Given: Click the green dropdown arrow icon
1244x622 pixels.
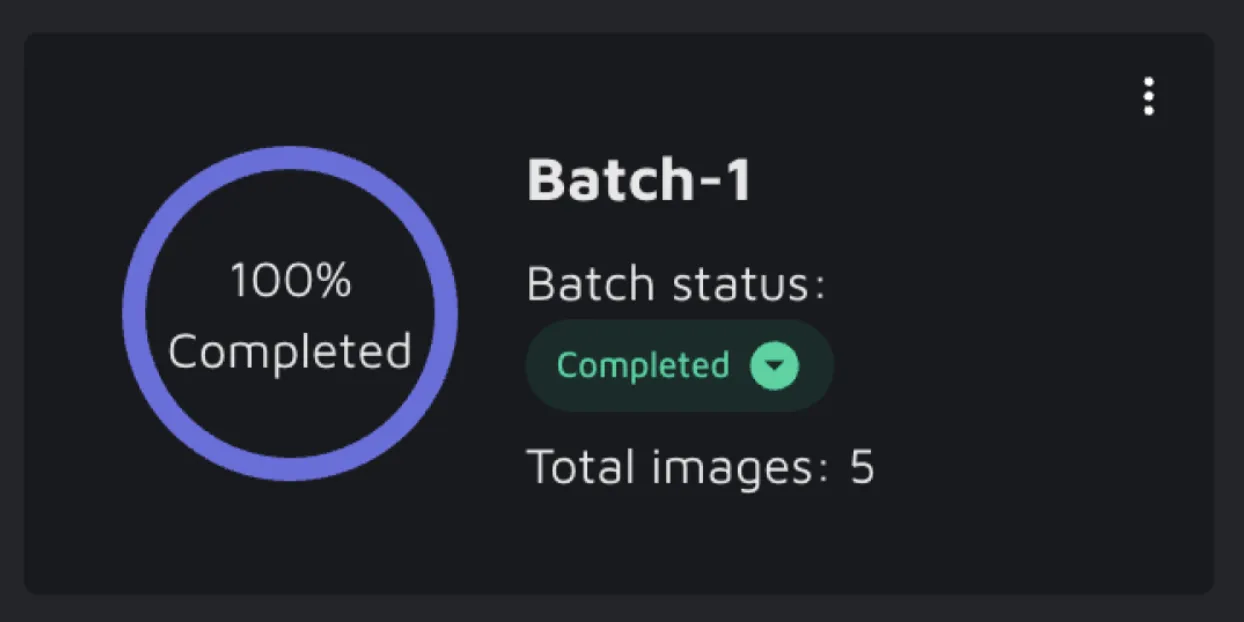Looking at the screenshot, I should coord(775,366).
